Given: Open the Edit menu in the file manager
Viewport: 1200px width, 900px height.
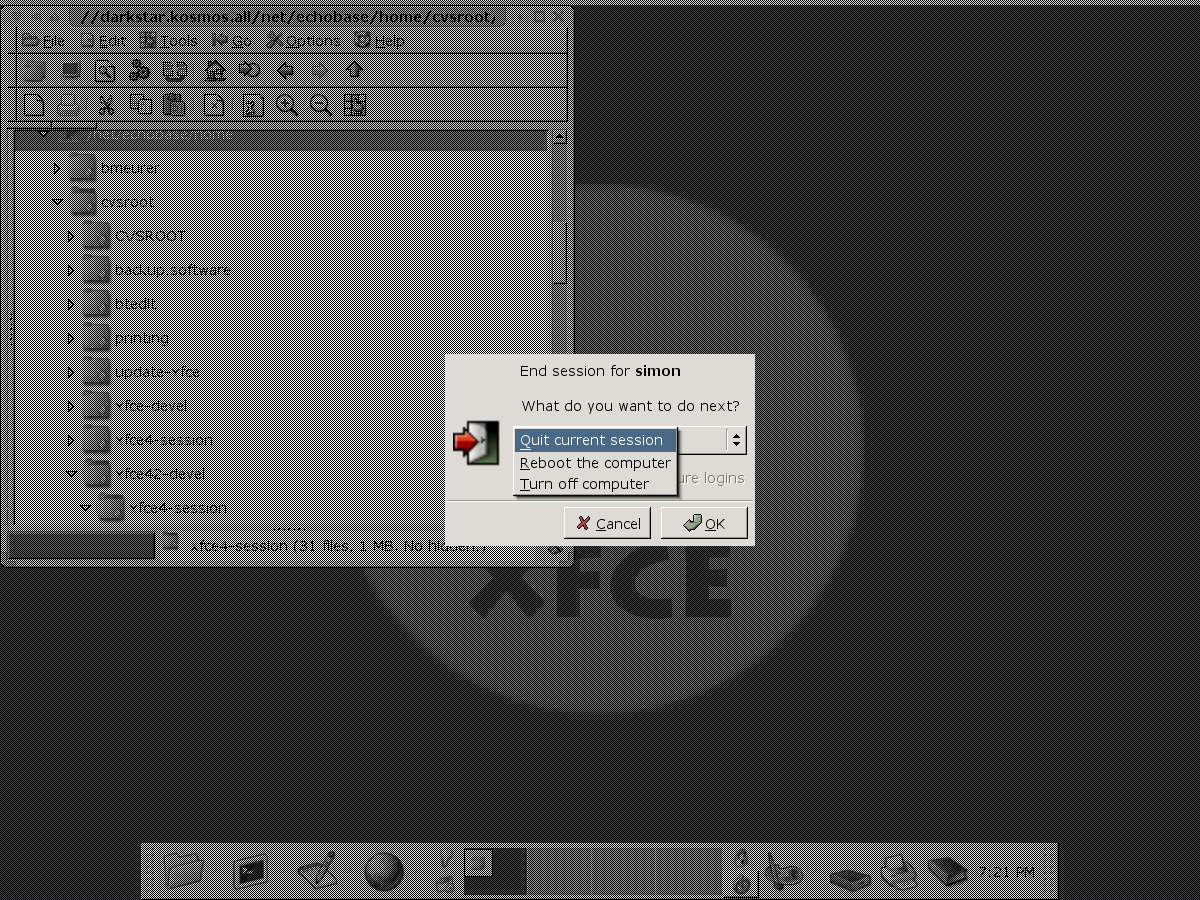Looking at the screenshot, I should click(x=104, y=41).
